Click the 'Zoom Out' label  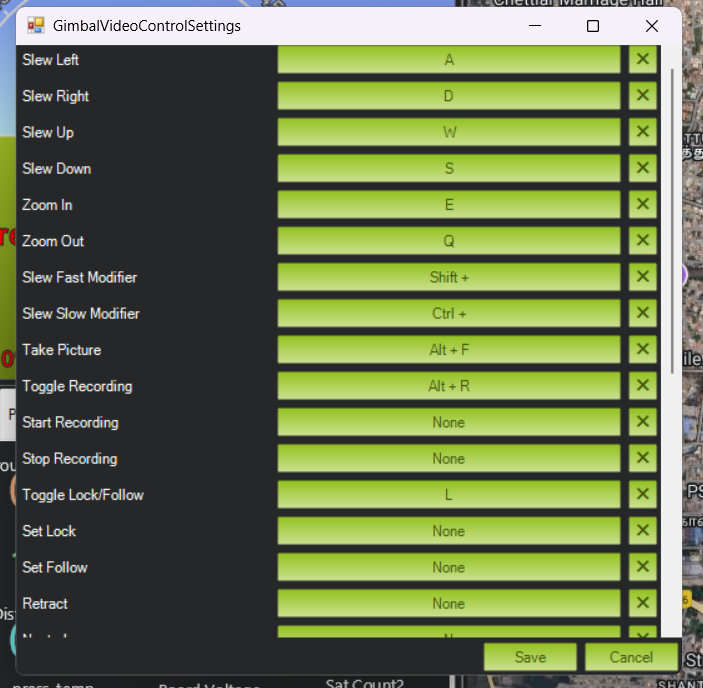(x=53, y=241)
